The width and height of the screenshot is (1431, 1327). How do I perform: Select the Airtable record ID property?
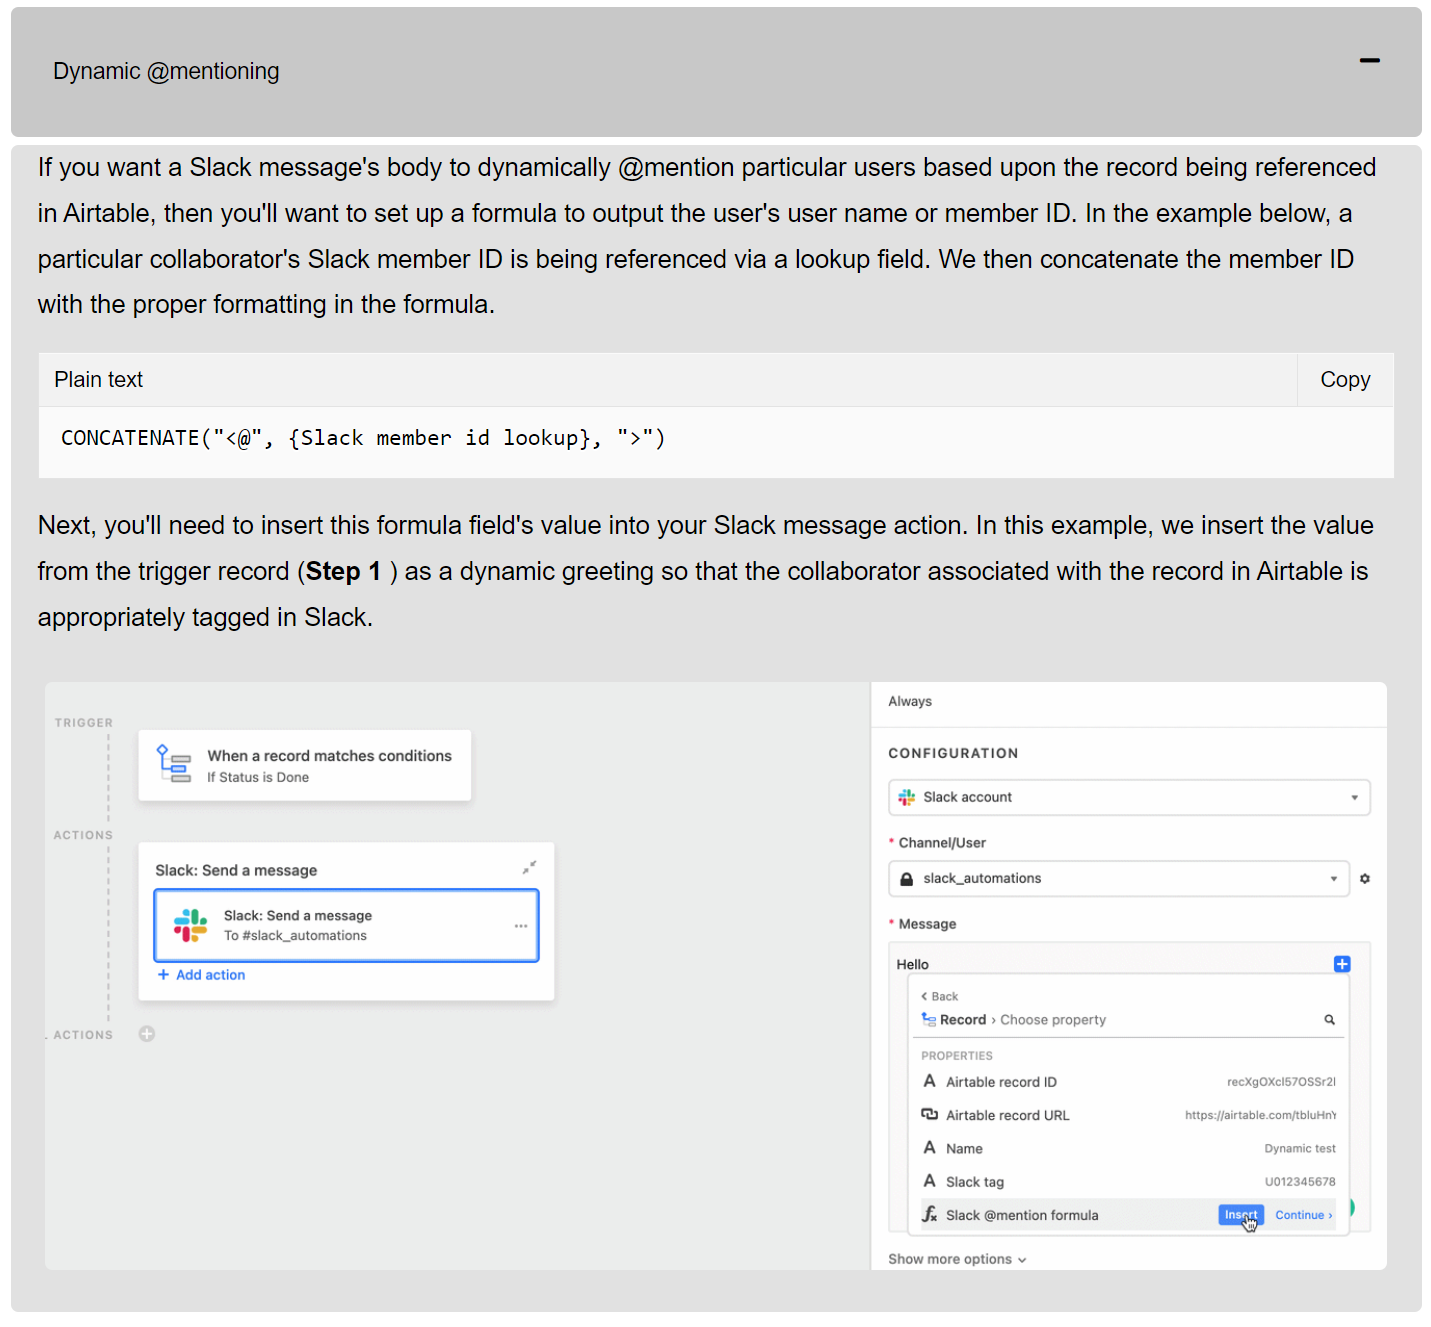pyautogui.click(x=1128, y=1082)
